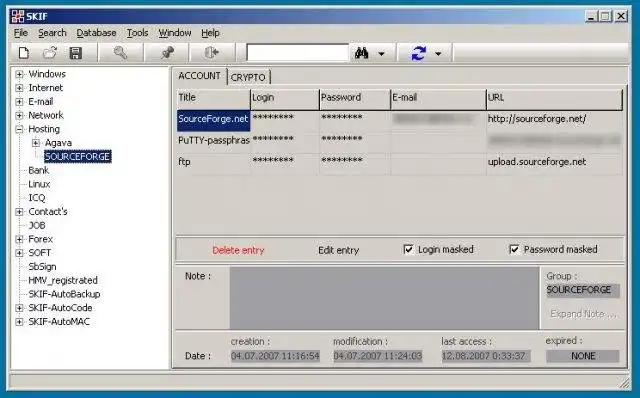Expand the Forex tree node
The width and height of the screenshot is (640, 398).
click(x=19, y=239)
